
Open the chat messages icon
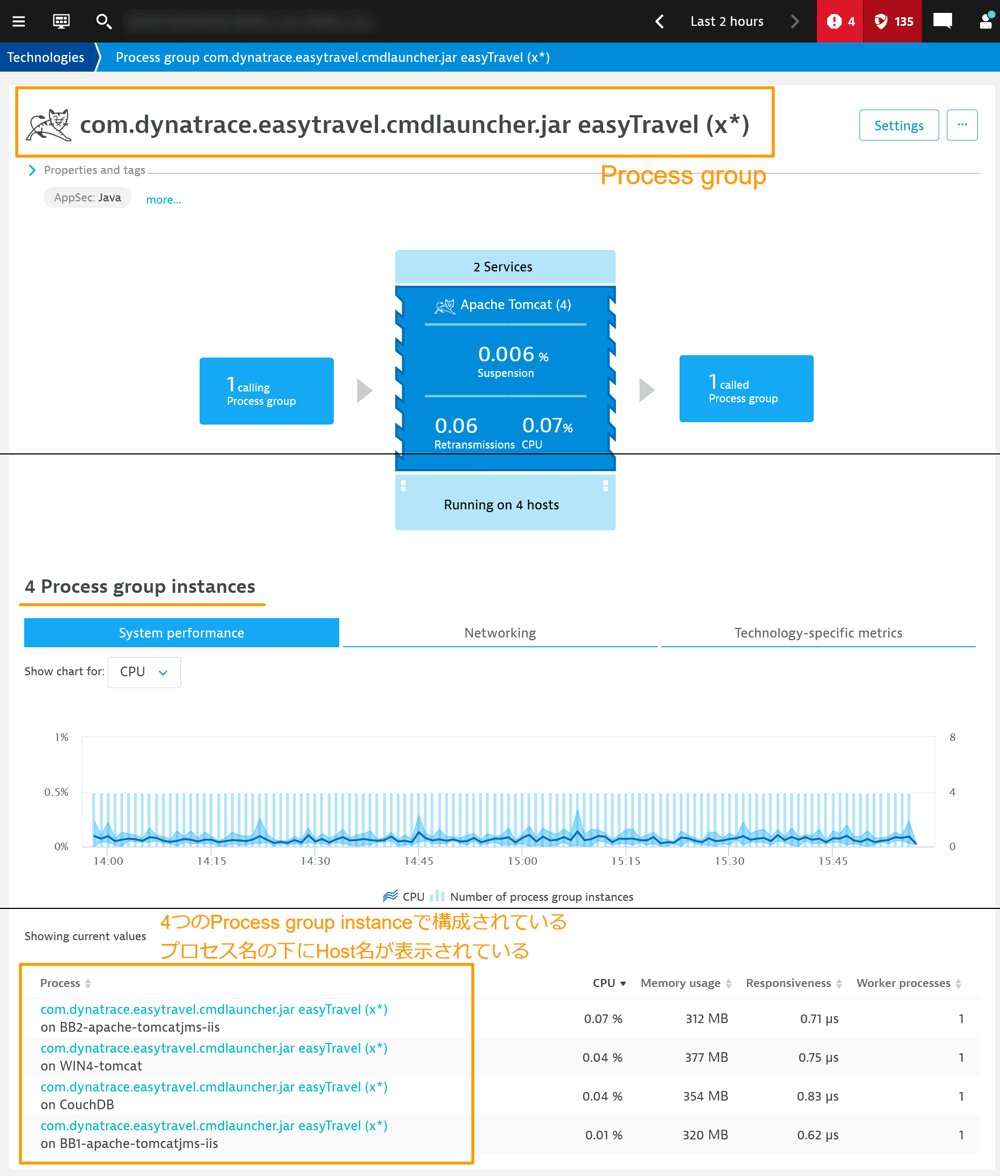tap(943, 21)
